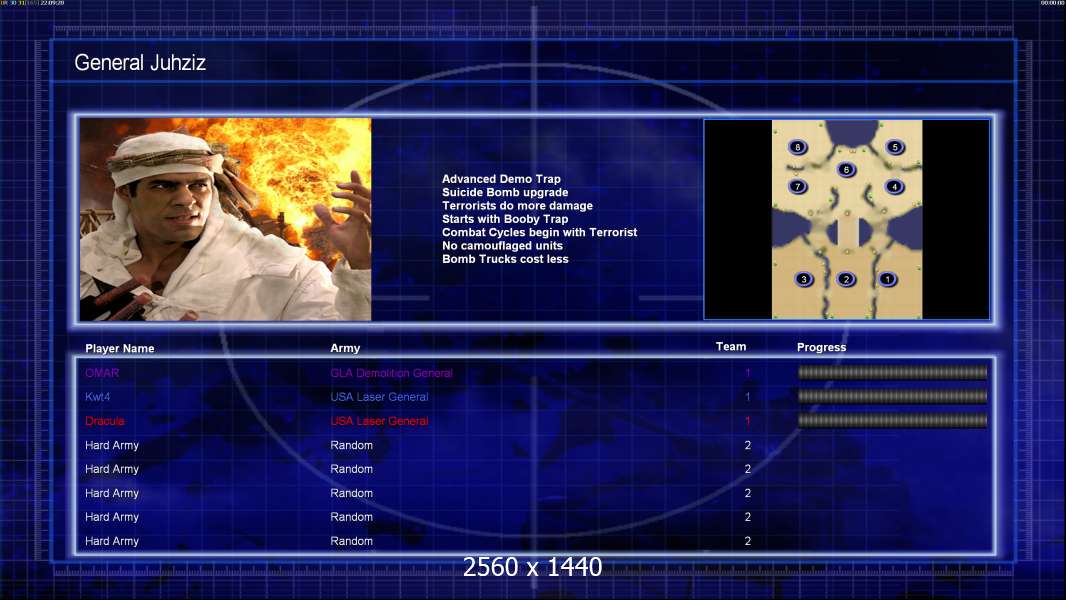Click team number in OMAR's row
Screen dimensions: 1066x600
747,373
